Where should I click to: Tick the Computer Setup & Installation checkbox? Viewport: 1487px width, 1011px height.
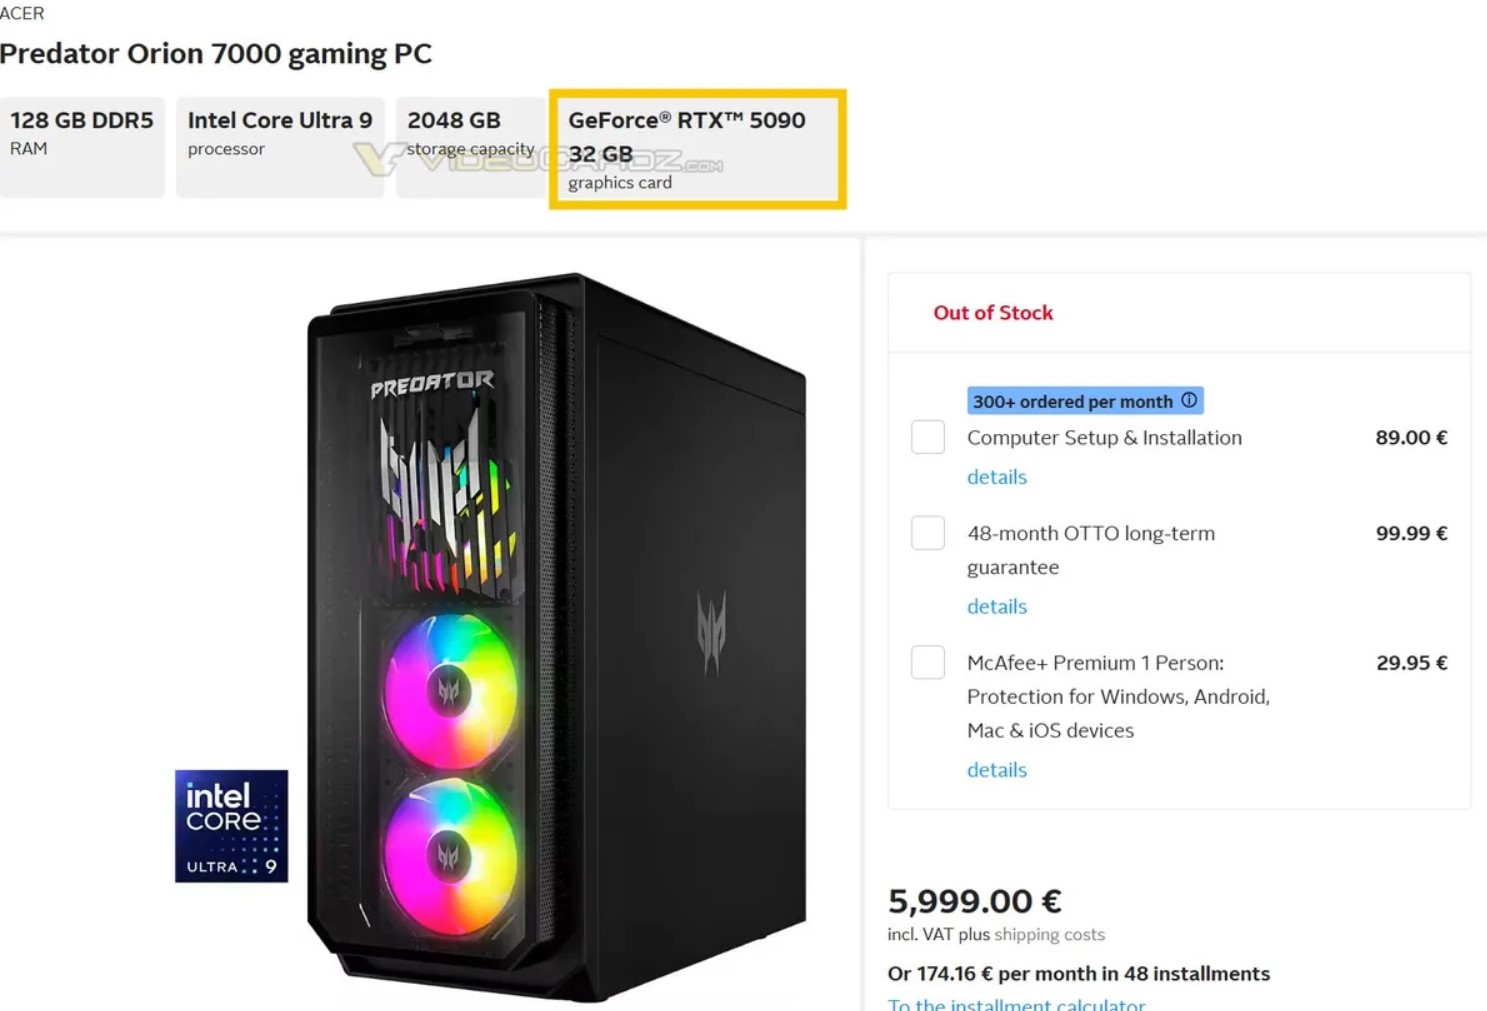click(928, 437)
